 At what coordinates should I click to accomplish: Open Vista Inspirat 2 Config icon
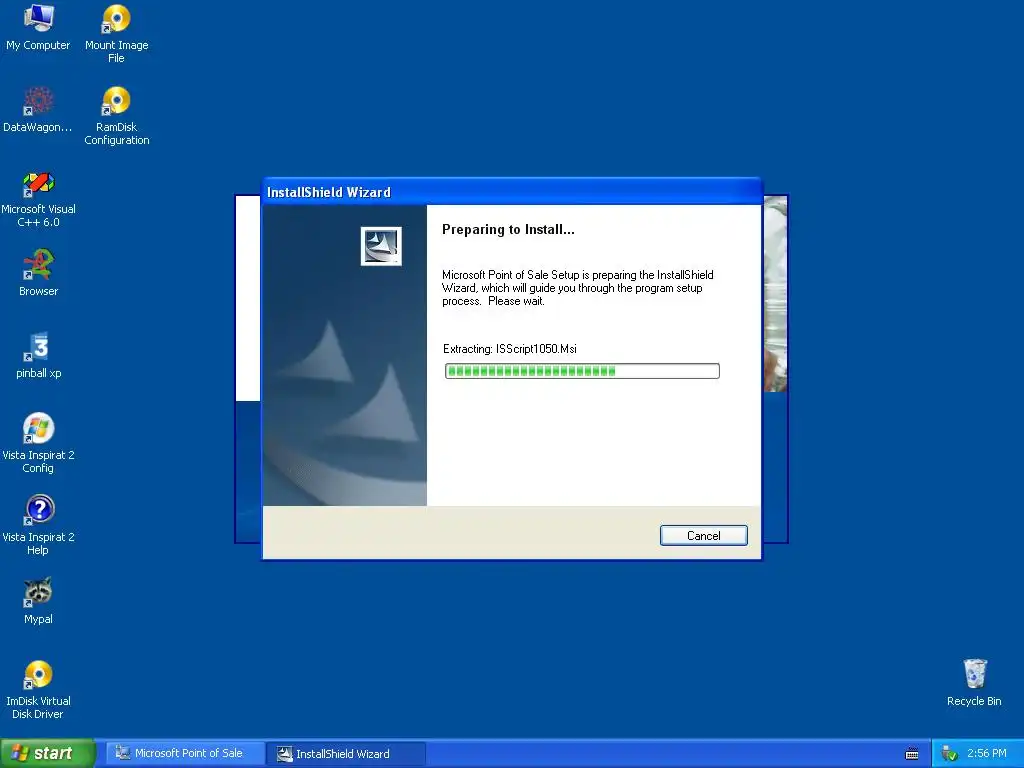pyautogui.click(x=38, y=443)
